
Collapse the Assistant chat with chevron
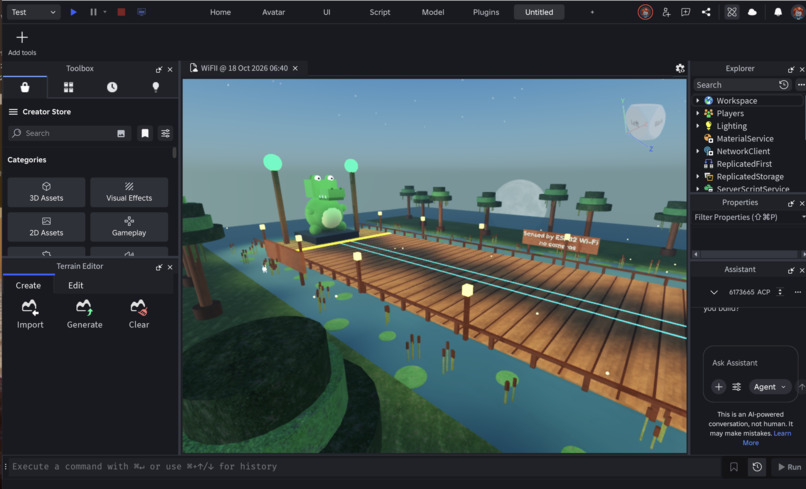(714, 292)
